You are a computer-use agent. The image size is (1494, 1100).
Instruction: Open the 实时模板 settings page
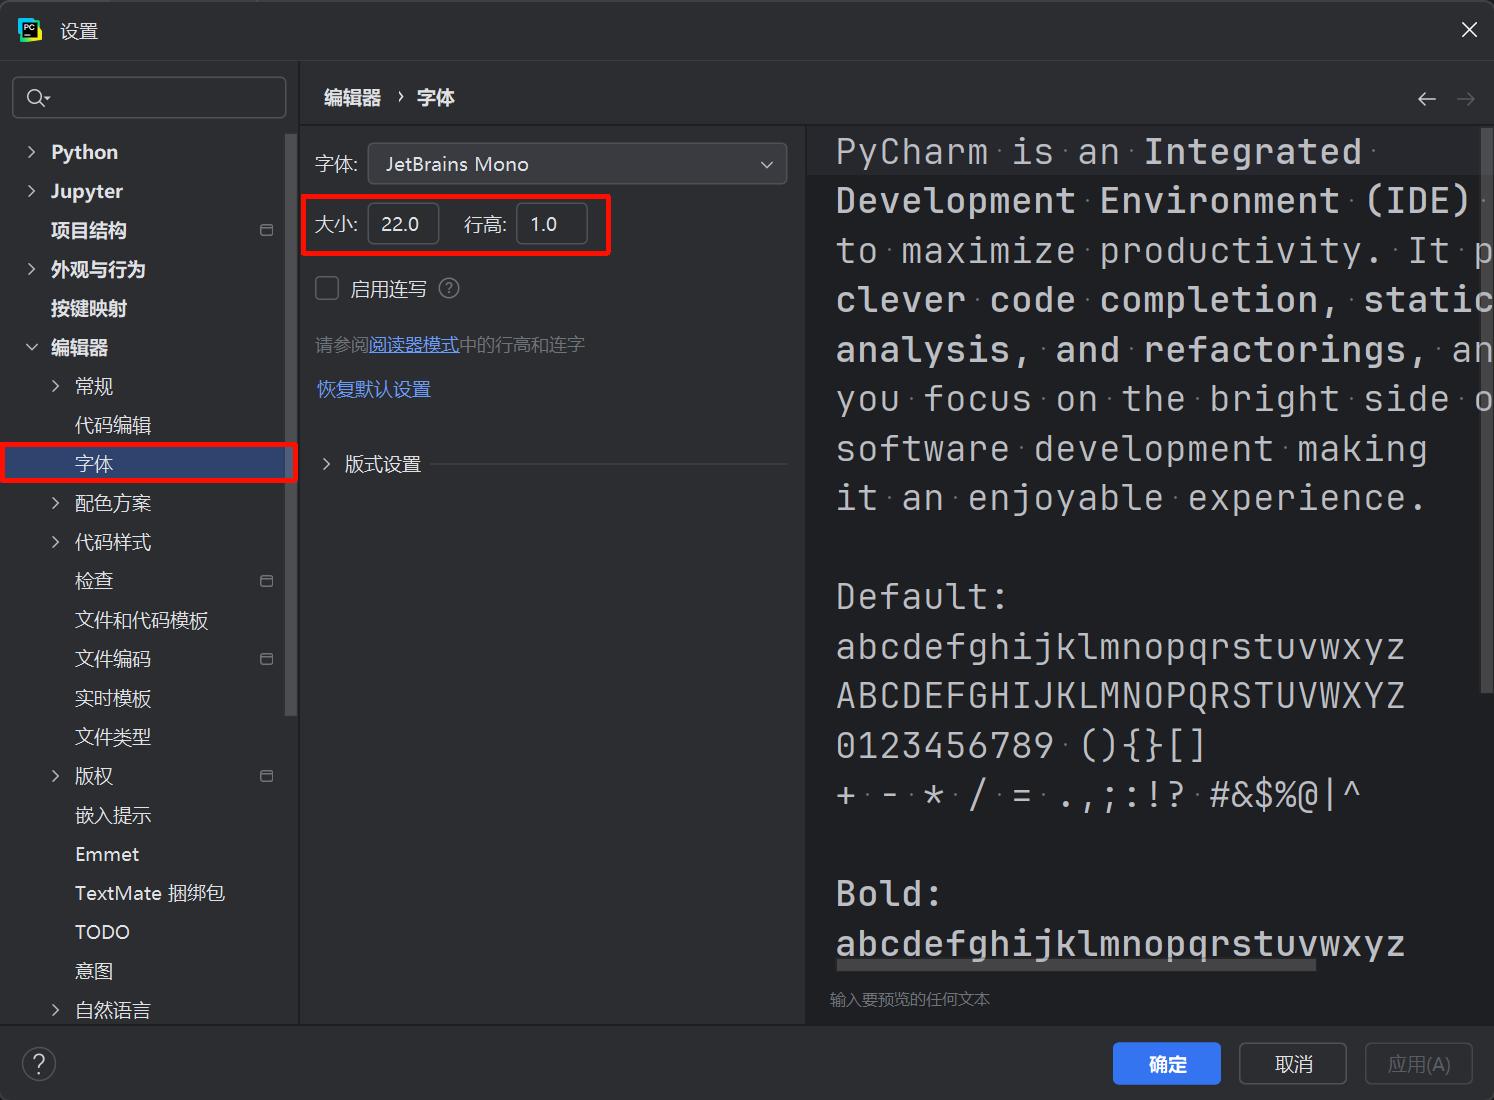[x=113, y=698]
